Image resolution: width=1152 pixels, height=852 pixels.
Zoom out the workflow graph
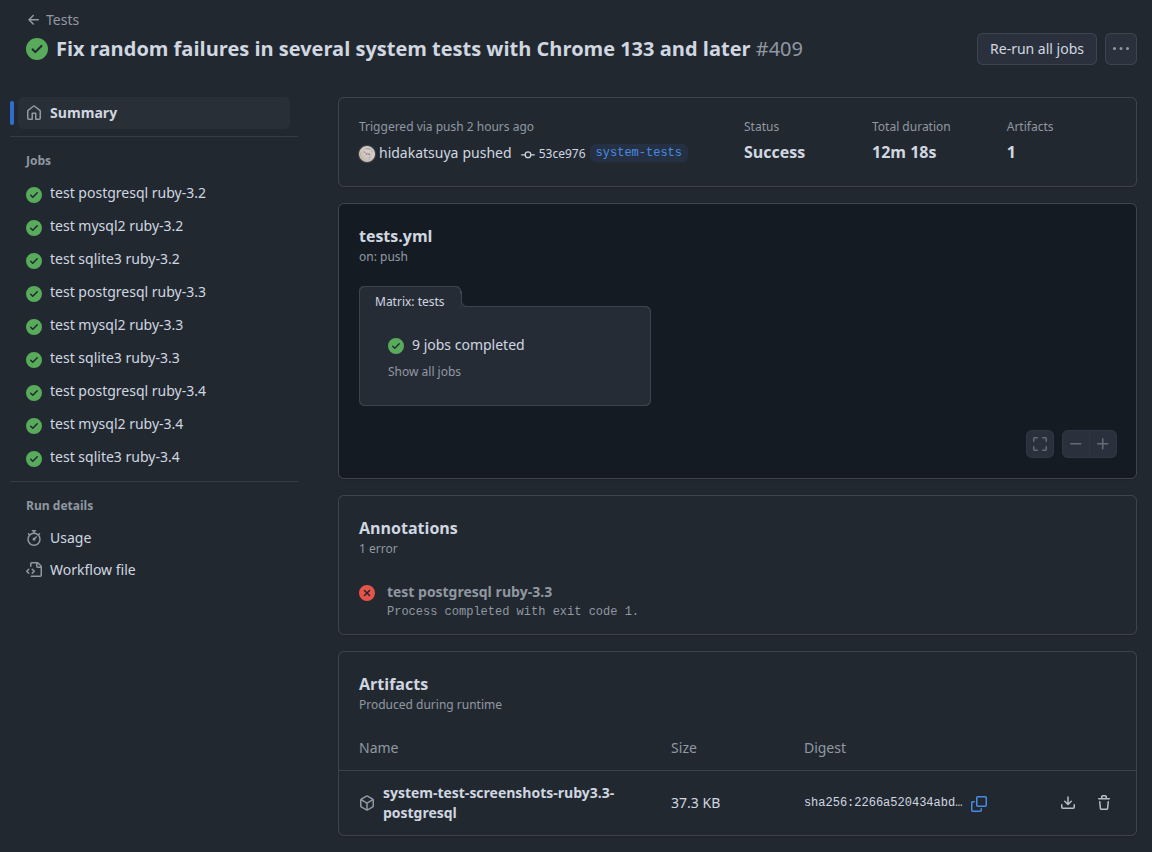[1076, 444]
